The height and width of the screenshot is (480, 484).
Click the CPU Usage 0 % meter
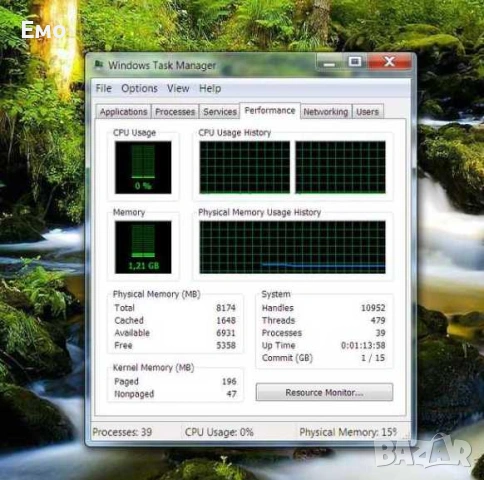click(x=143, y=167)
